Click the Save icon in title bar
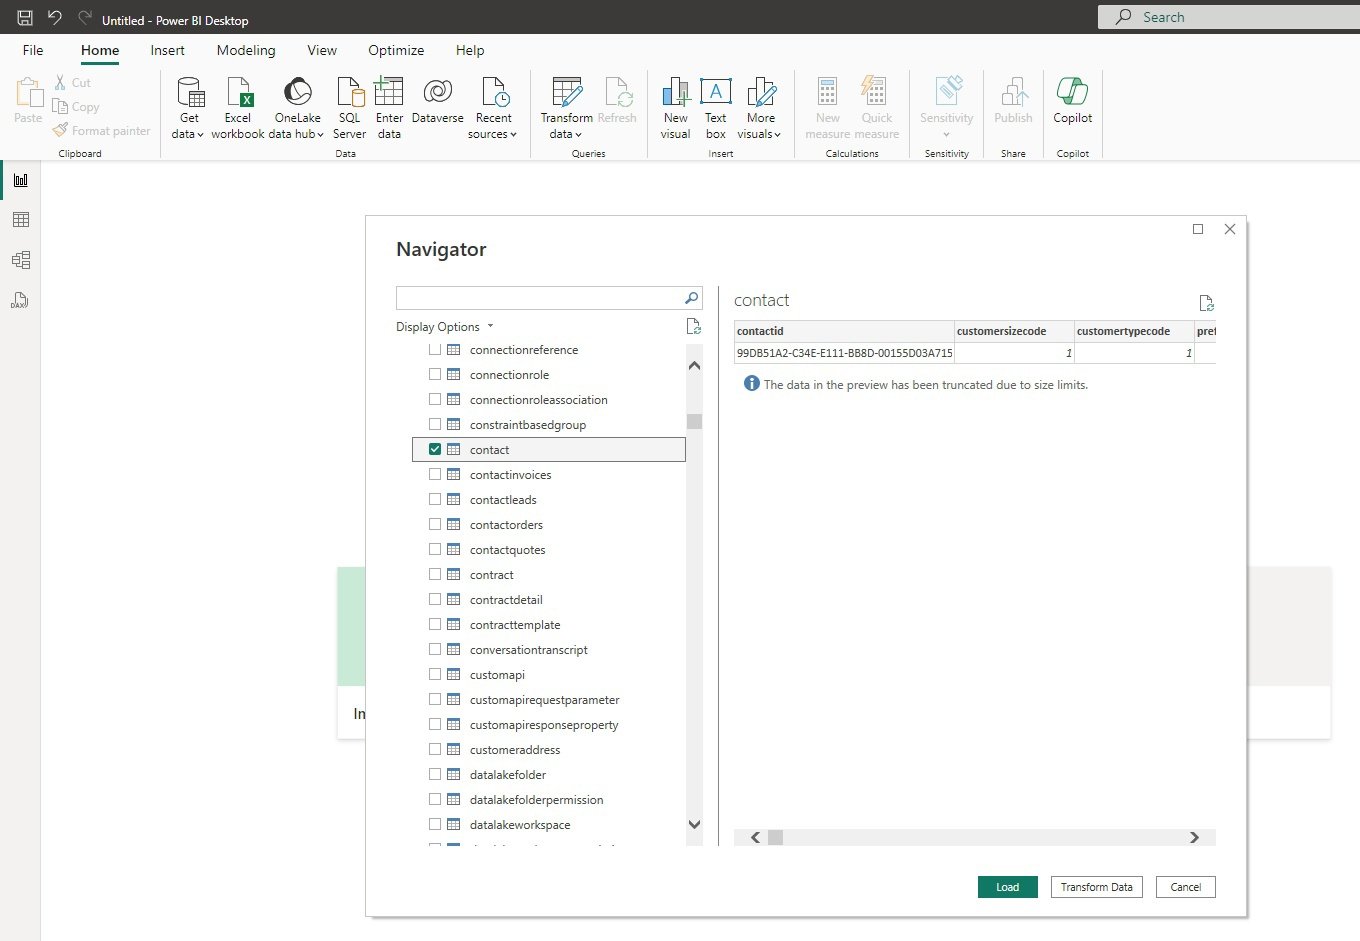The height and width of the screenshot is (941, 1360). pyautogui.click(x=25, y=17)
